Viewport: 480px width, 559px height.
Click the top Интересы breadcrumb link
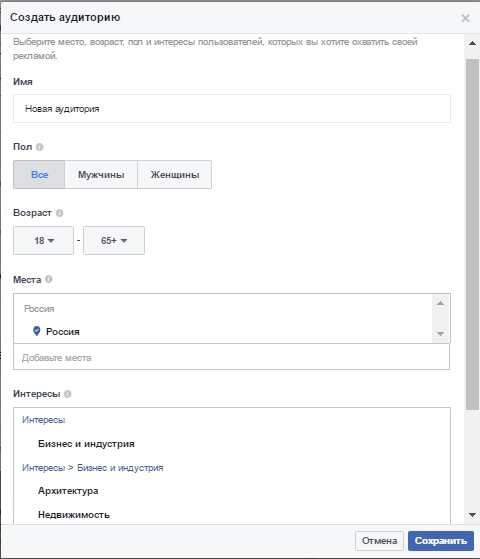tap(44, 420)
